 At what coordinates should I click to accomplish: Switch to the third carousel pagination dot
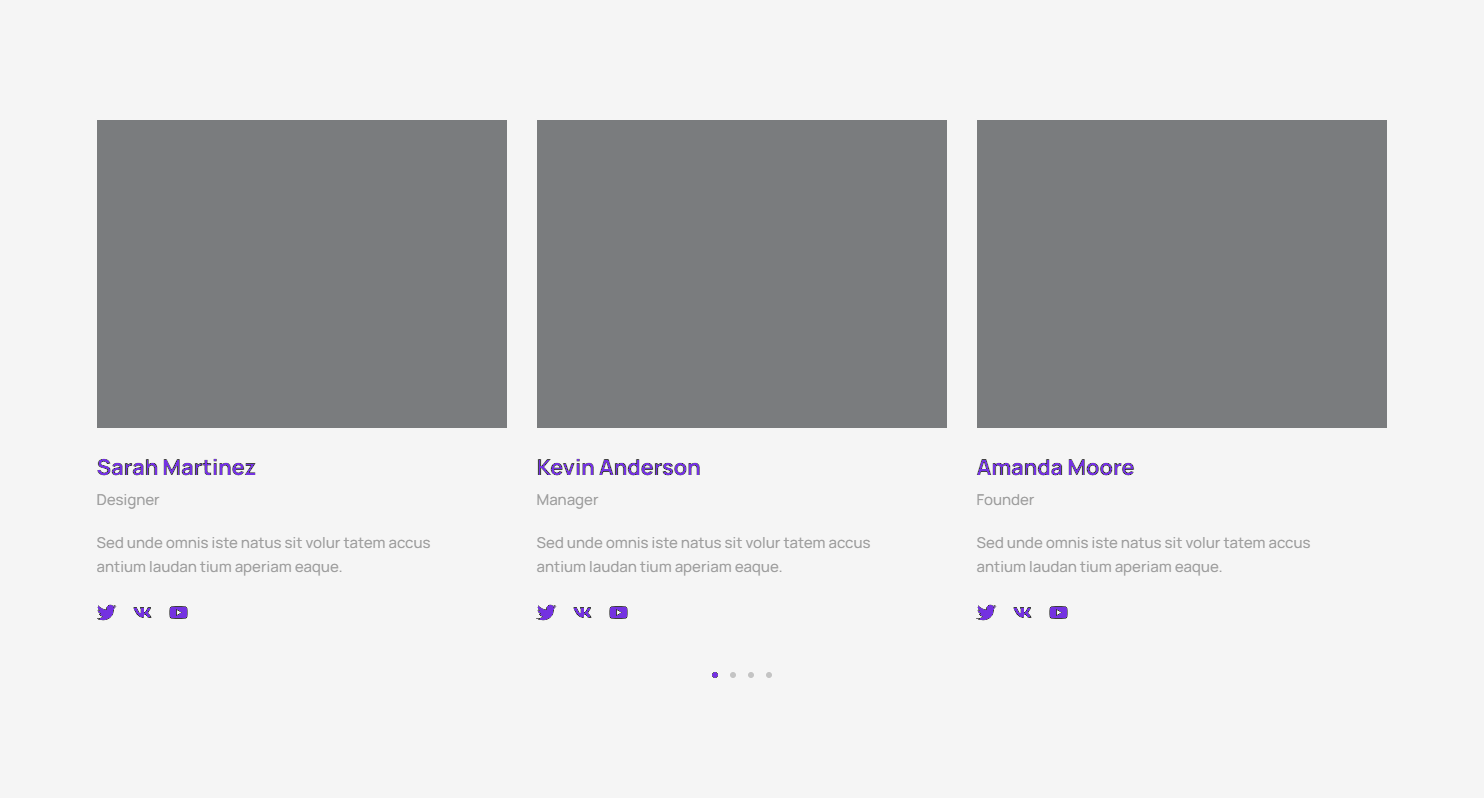(x=751, y=675)
